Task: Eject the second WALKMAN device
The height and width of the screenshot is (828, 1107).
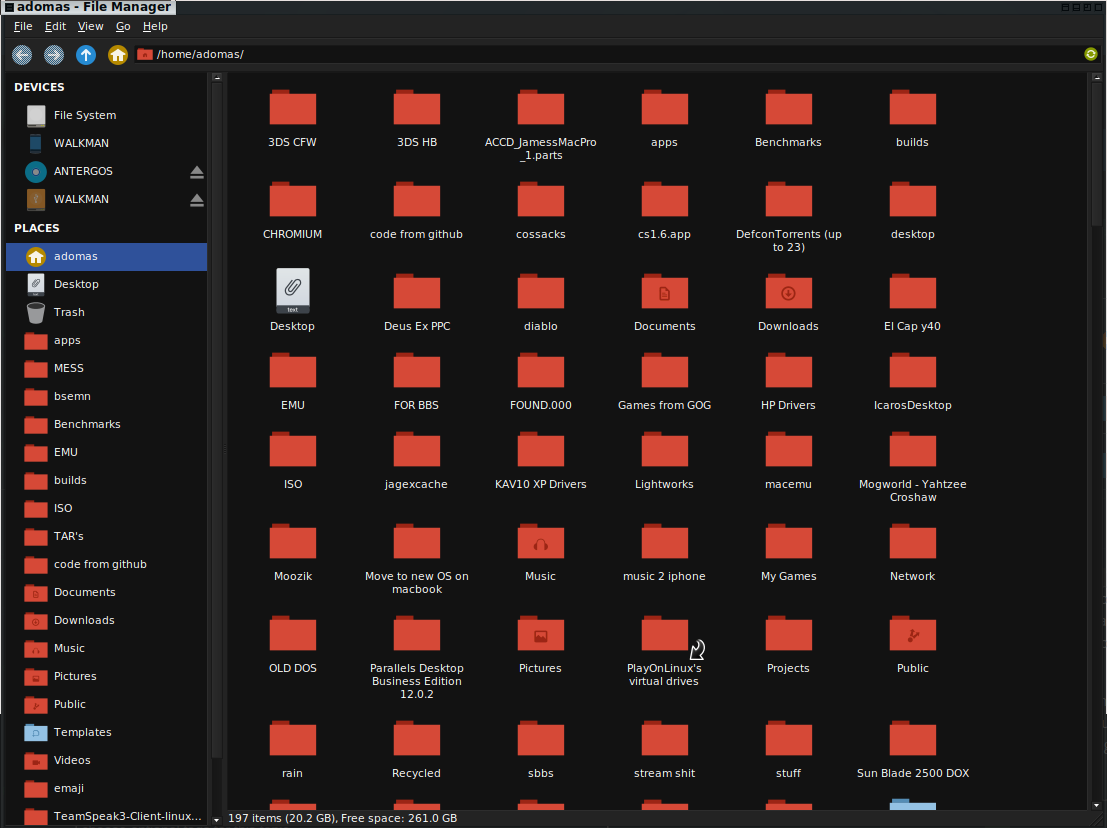Action: point(197,200)
